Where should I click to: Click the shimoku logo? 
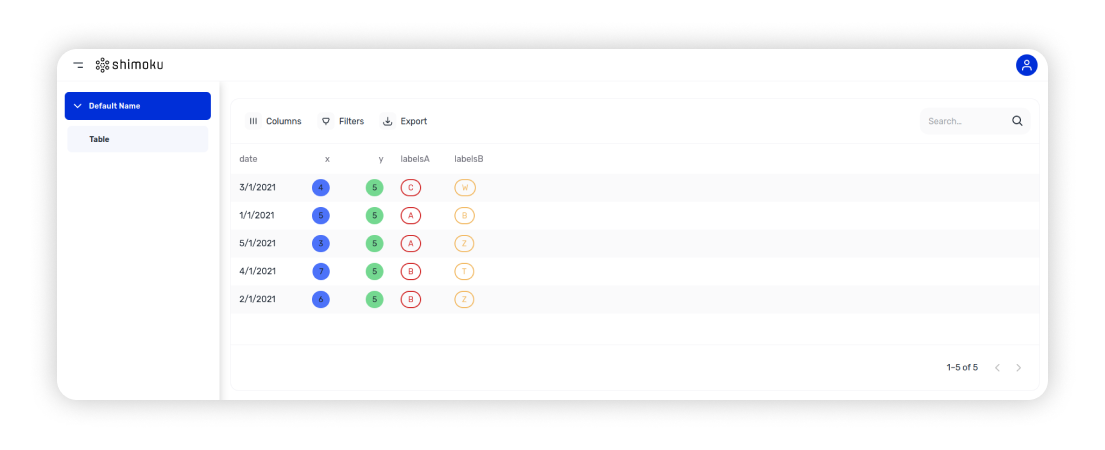point(129,65)
